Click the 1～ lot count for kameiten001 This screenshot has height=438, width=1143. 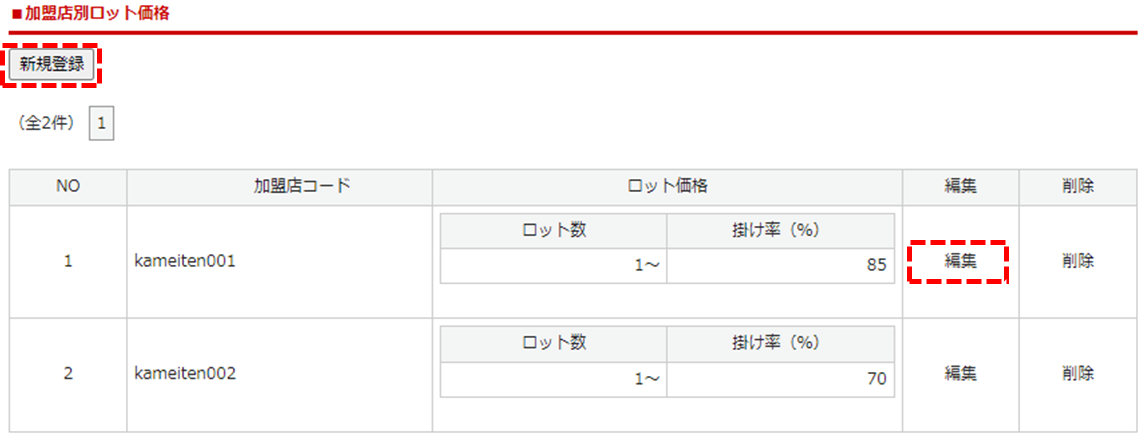pyautogui.click(x=553, y=267)
